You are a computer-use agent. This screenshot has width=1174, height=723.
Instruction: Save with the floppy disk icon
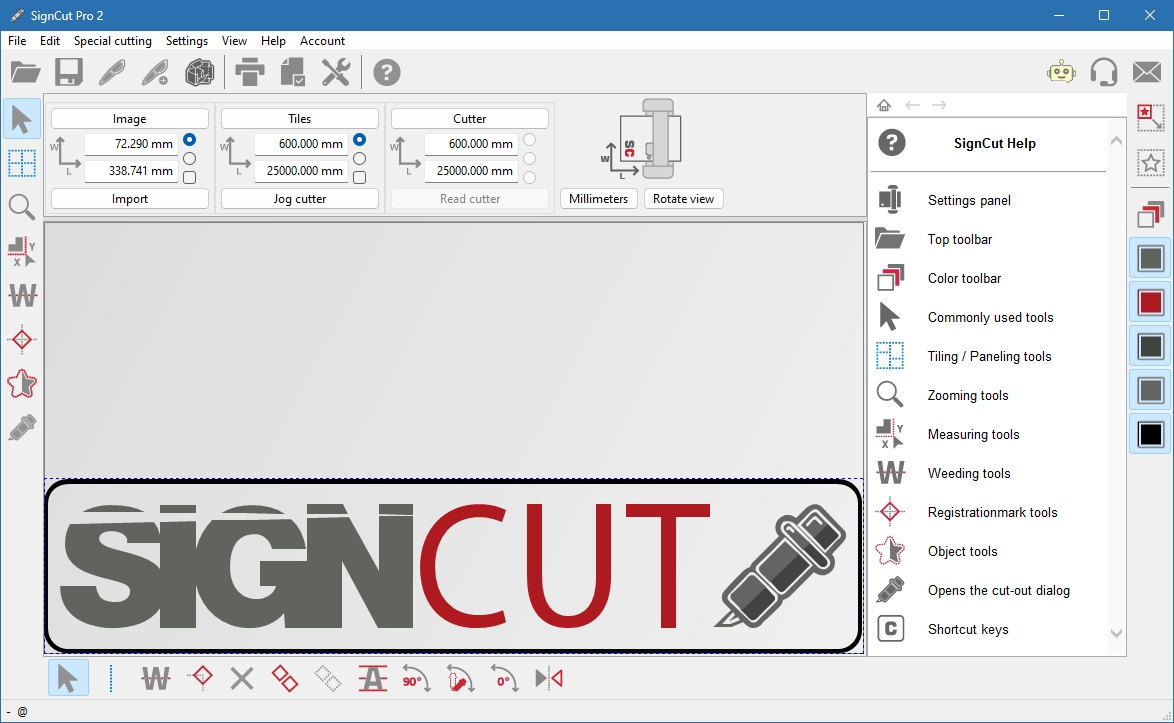[x=69, y=73]
